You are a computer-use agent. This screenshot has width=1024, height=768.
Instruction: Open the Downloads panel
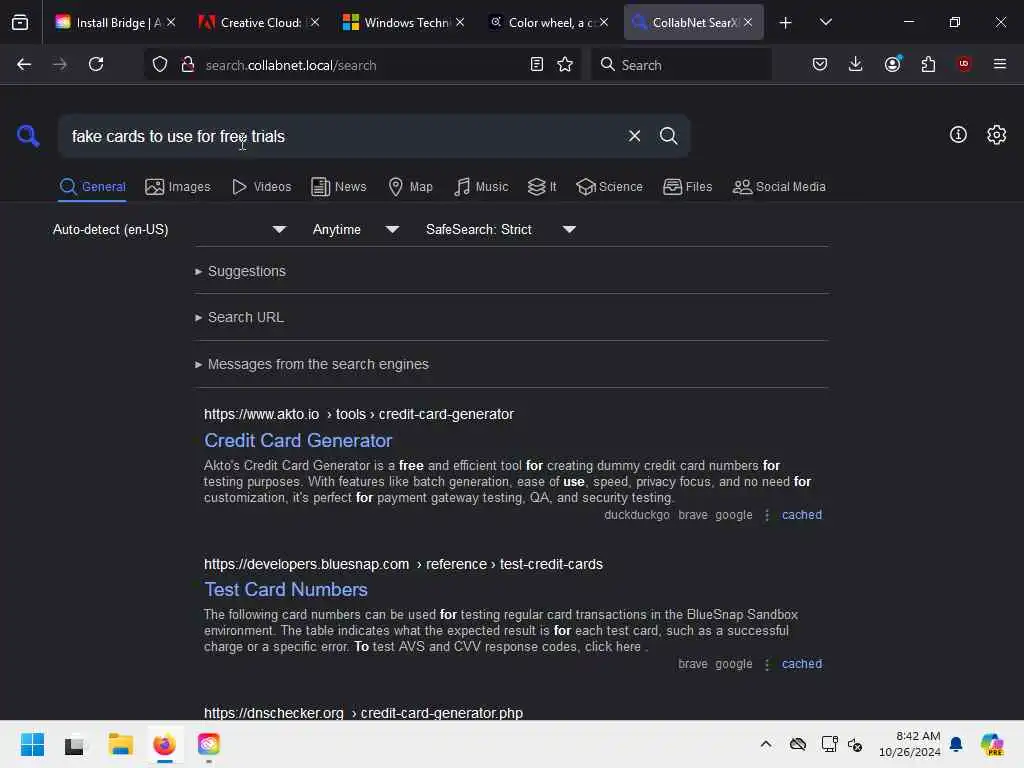pyautogui.click(x=855, y=64)
